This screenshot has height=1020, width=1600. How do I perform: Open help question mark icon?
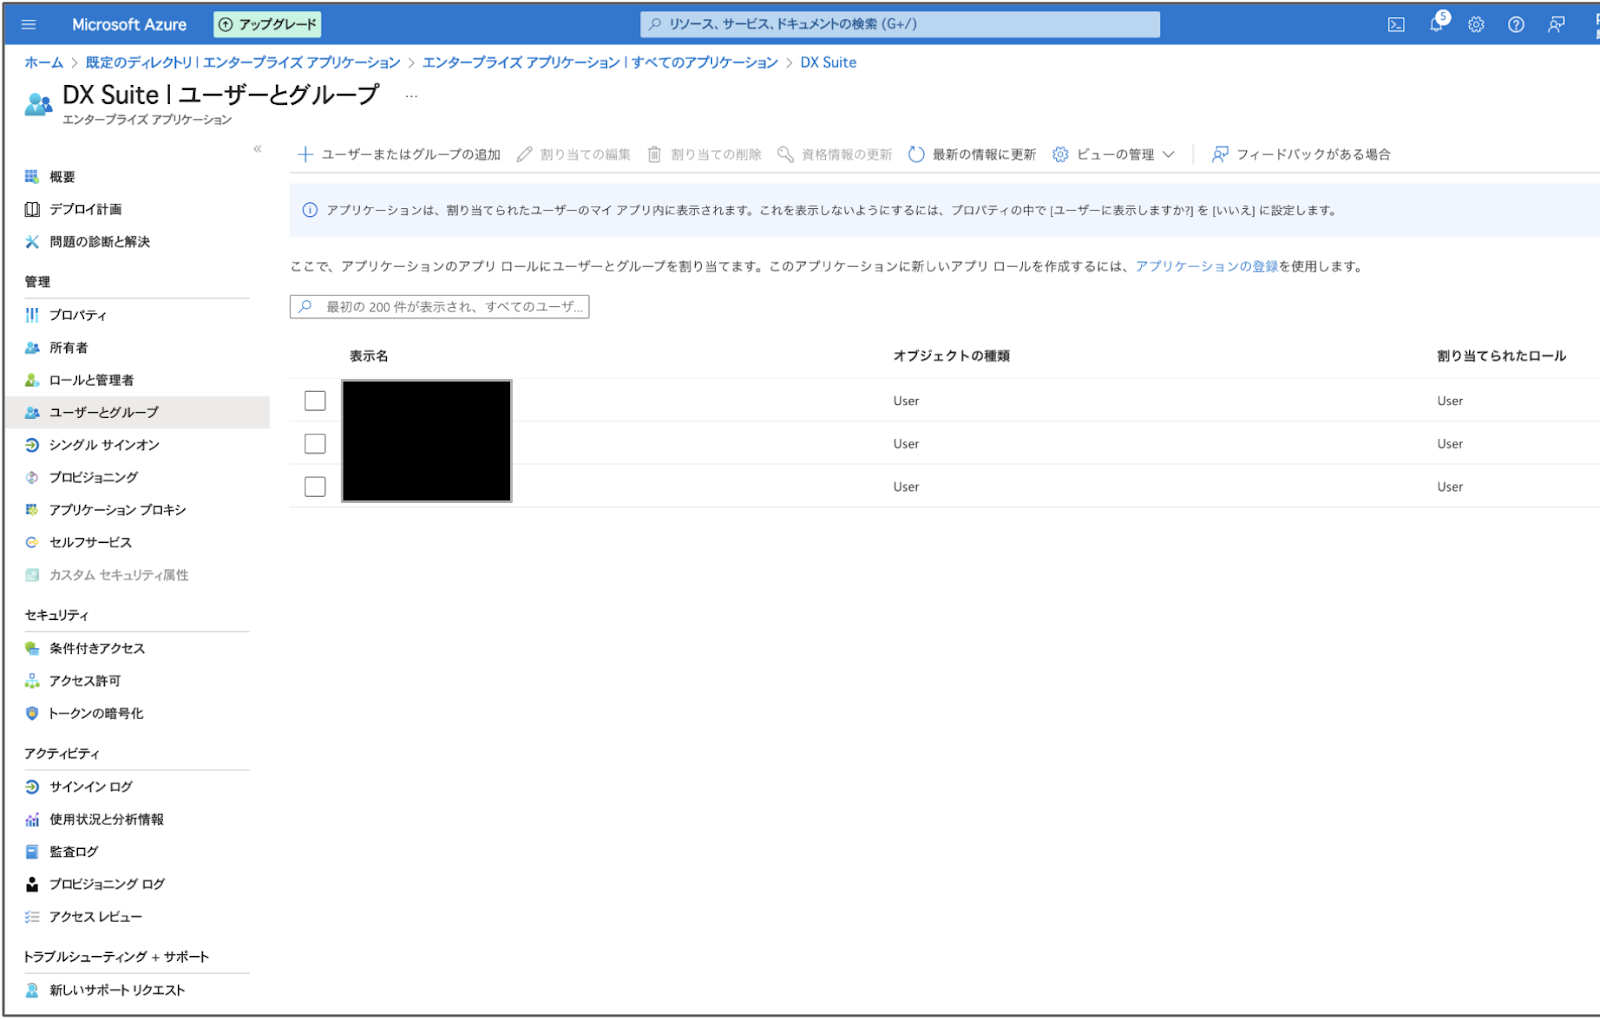pos(1516,25)
